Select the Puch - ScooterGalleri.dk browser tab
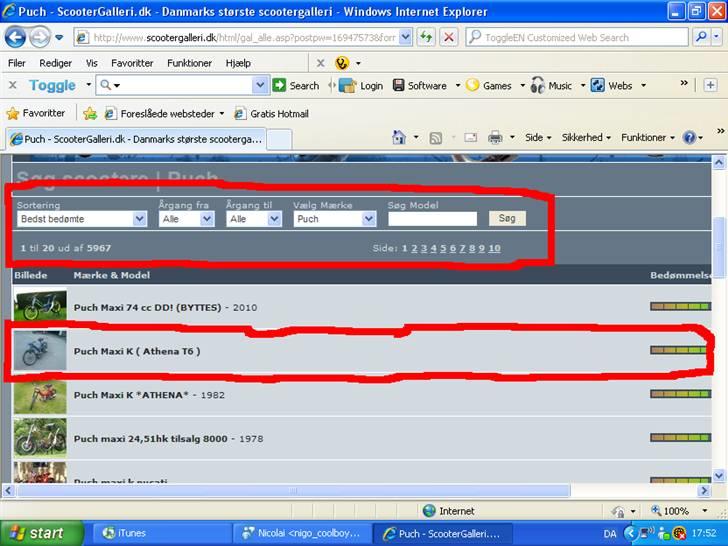728x546 pixels. [x=135, y=139]
